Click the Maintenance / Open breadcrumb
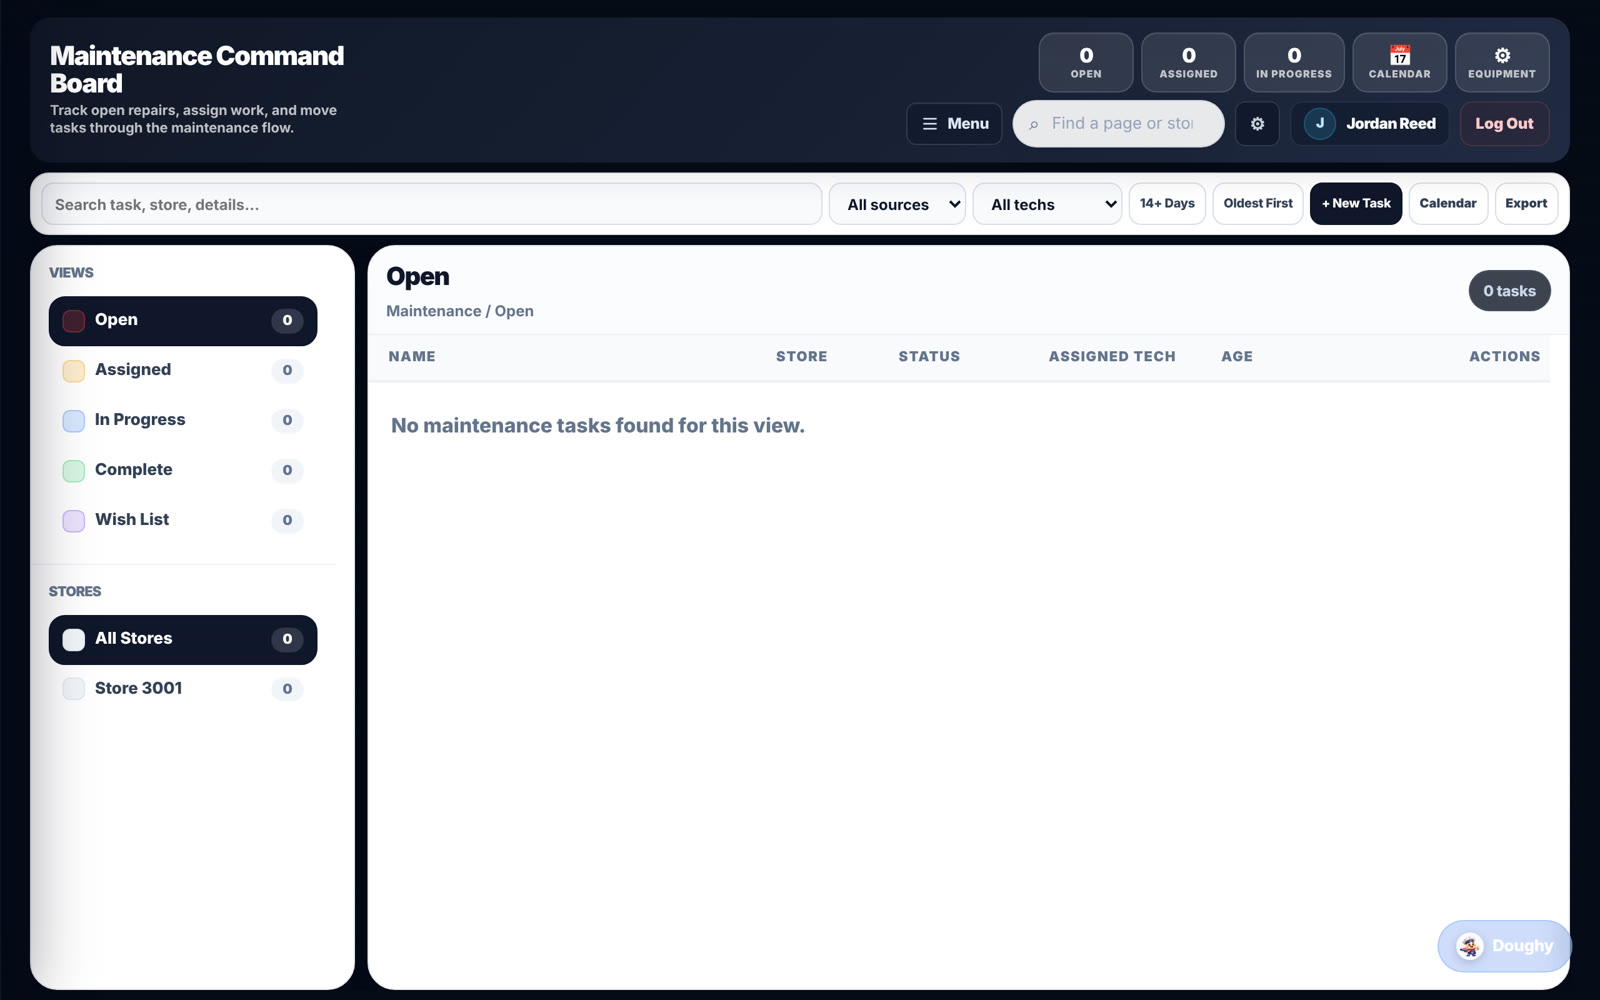1600x1000 pixels. pos(460,311)
